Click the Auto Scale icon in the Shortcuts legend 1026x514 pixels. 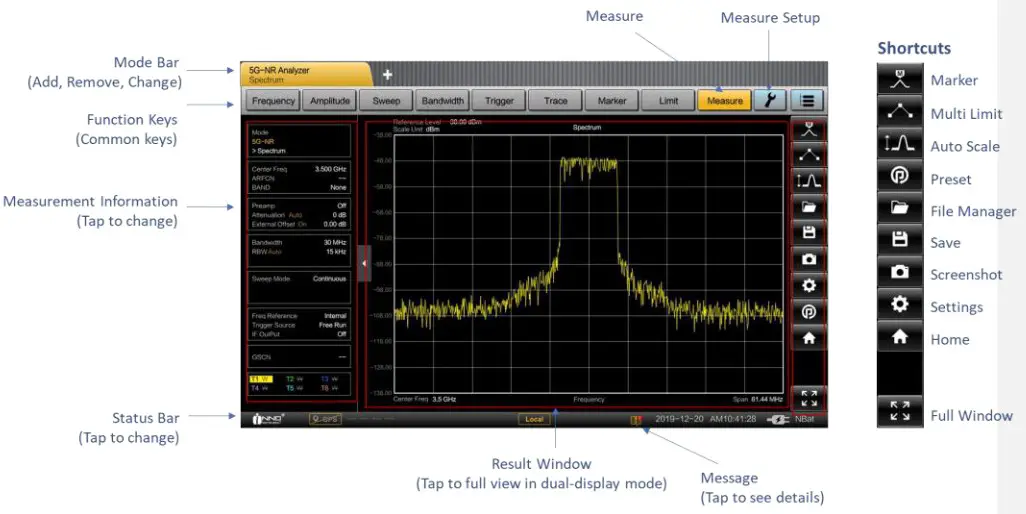point(900,144)
